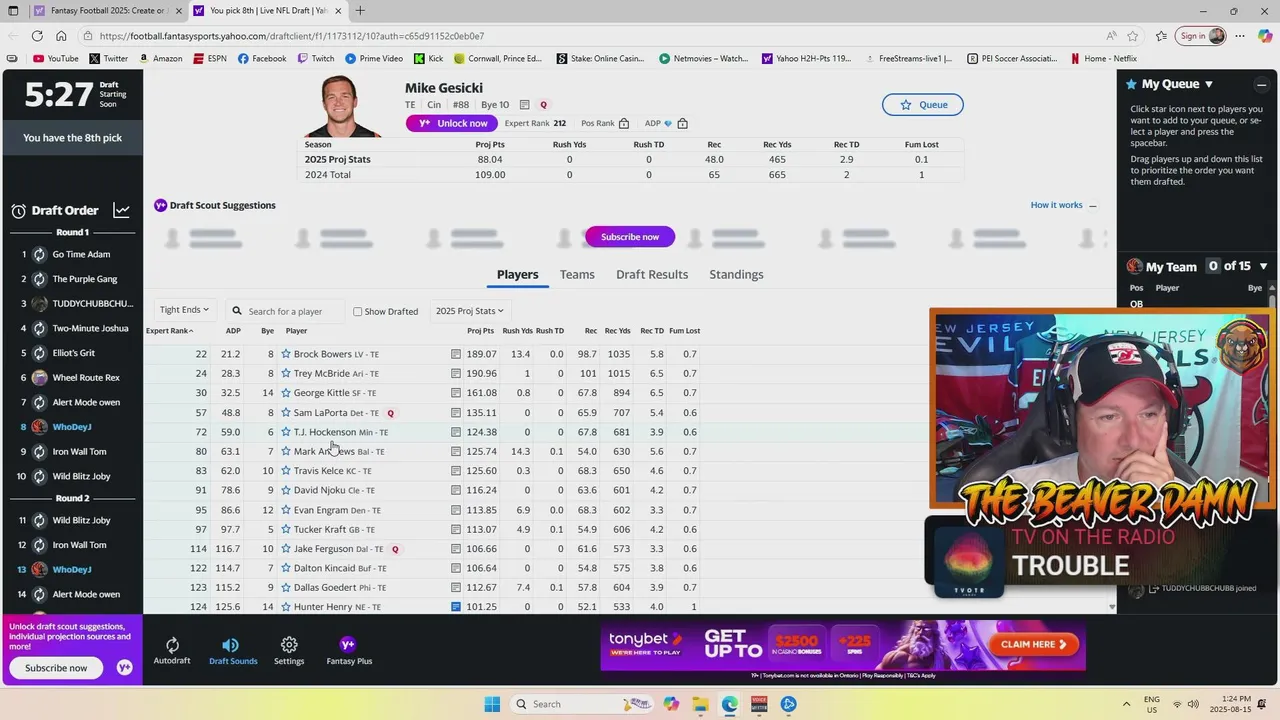Star Sam LaPorta to add to queue
This screenshot has width=1280, height=720.
click(x=285, y=412)
